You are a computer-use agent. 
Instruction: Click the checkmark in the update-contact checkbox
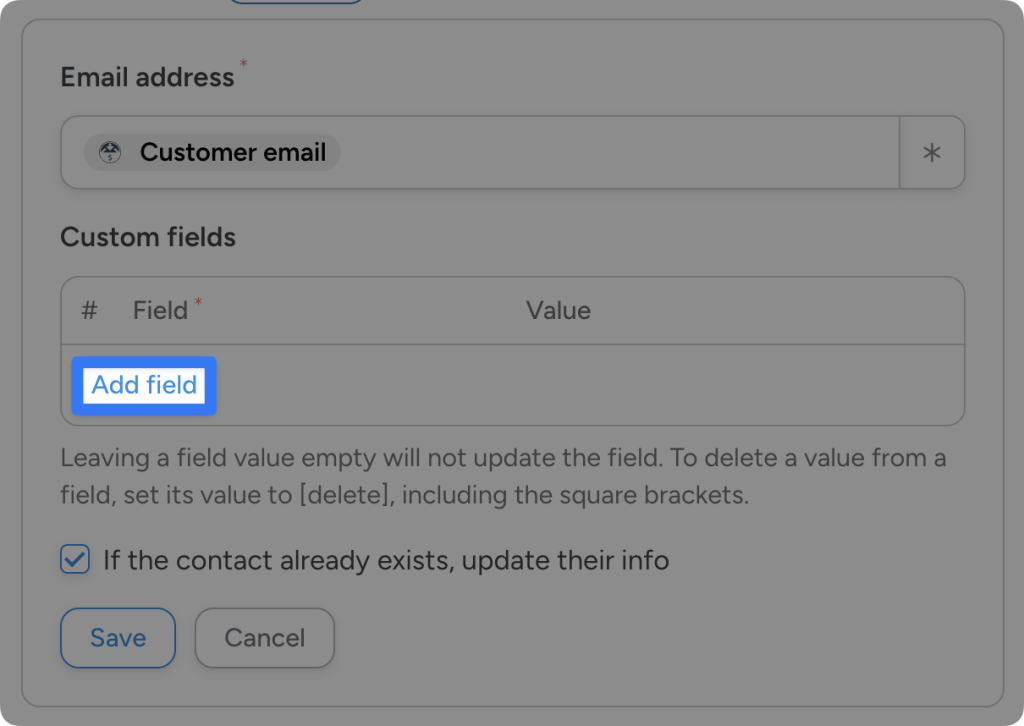[x=74, y=560]
